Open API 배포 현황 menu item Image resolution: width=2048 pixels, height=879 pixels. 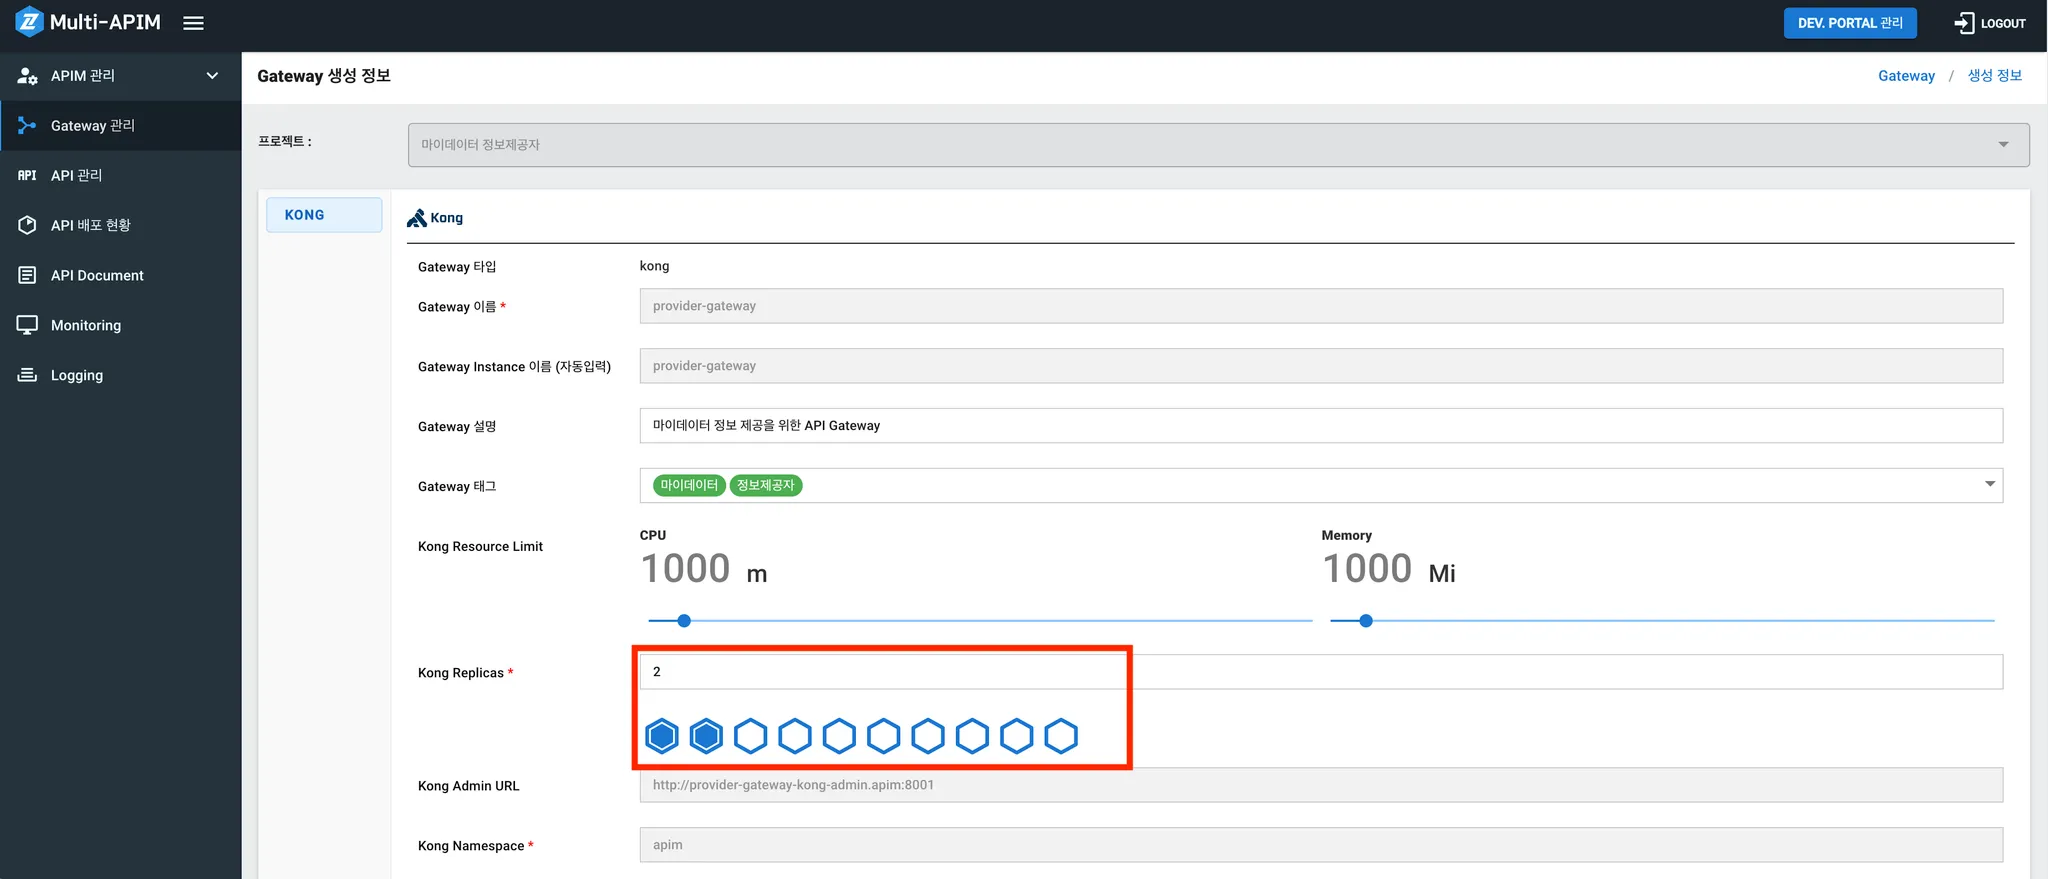tap(121, 225)
